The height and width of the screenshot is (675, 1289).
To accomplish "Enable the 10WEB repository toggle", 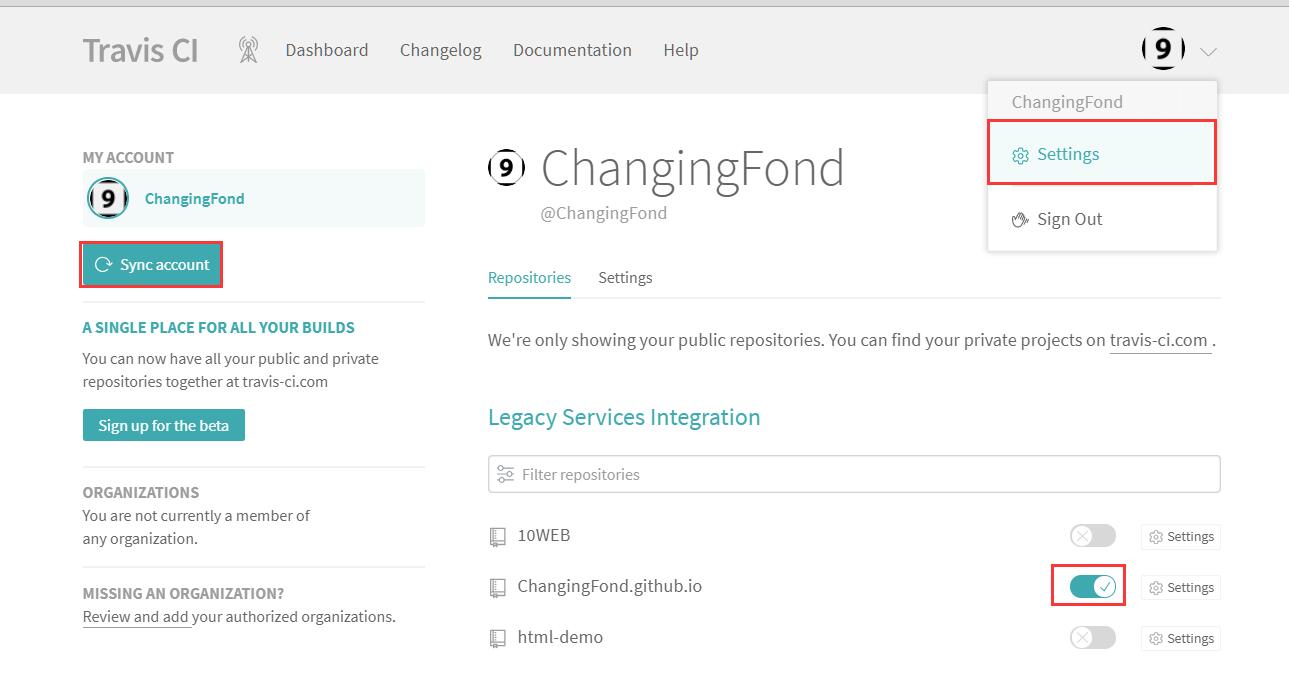I will 1092,536.
